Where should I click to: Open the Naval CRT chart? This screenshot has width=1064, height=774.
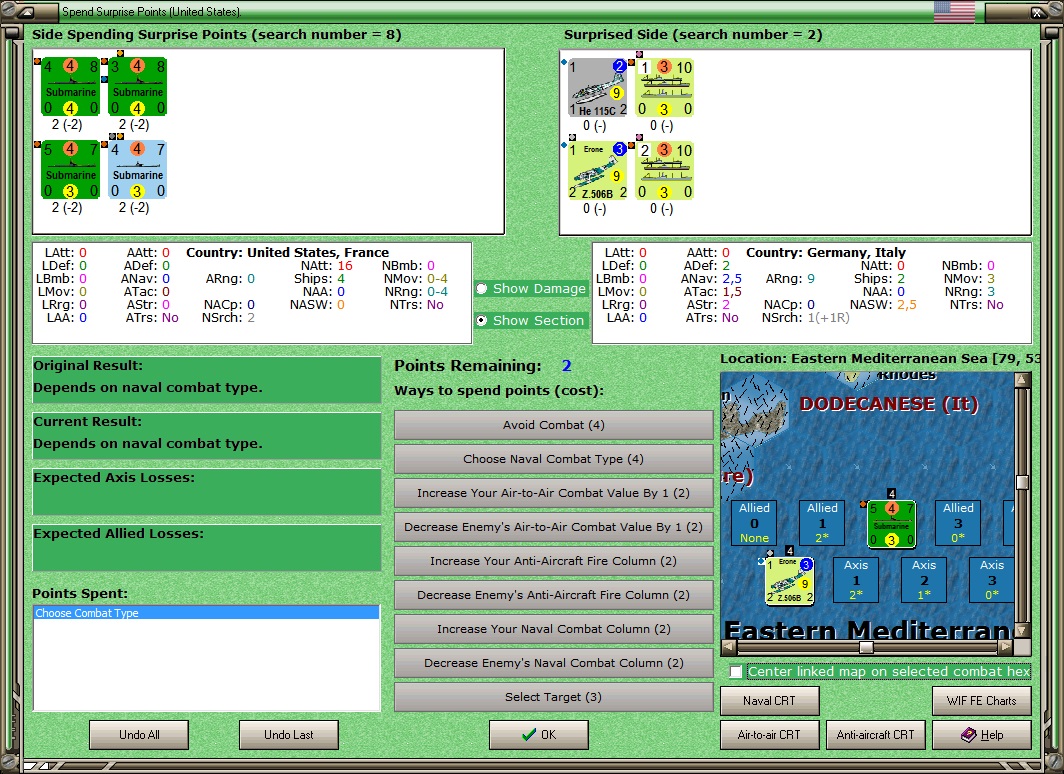(770, 701)
